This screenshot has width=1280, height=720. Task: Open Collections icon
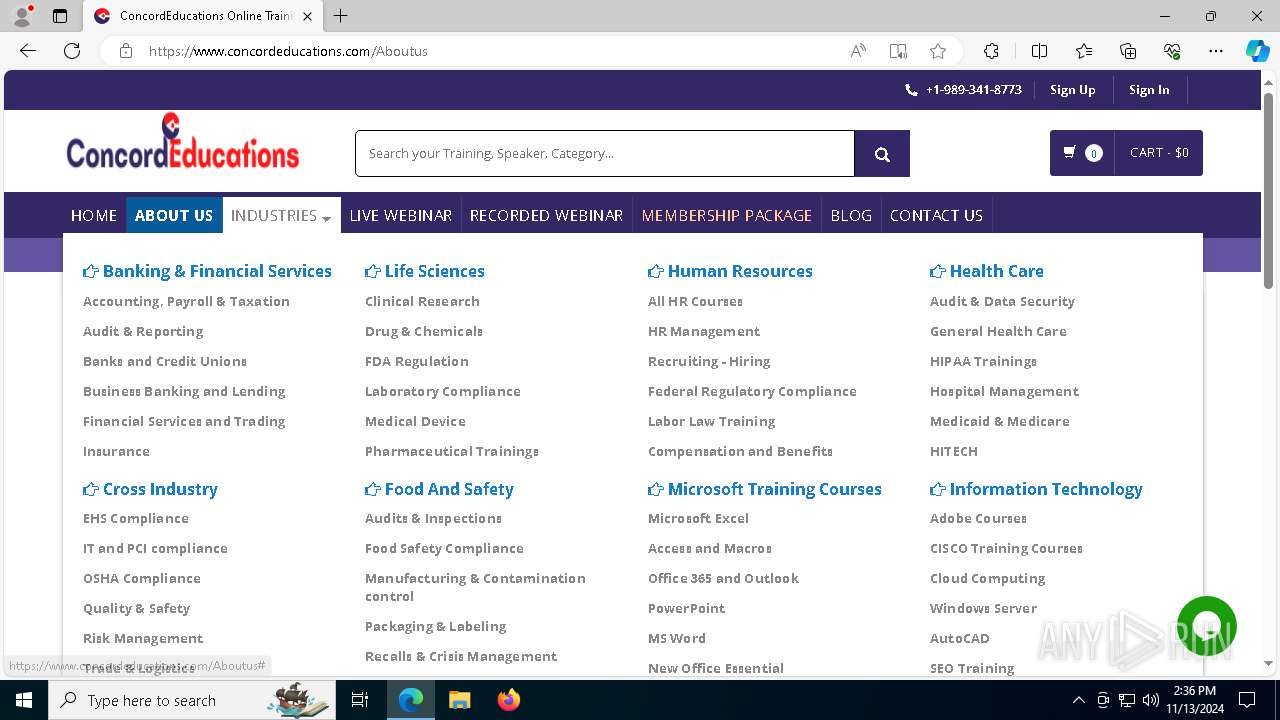pyautogui.click(x=1128, y=51)
